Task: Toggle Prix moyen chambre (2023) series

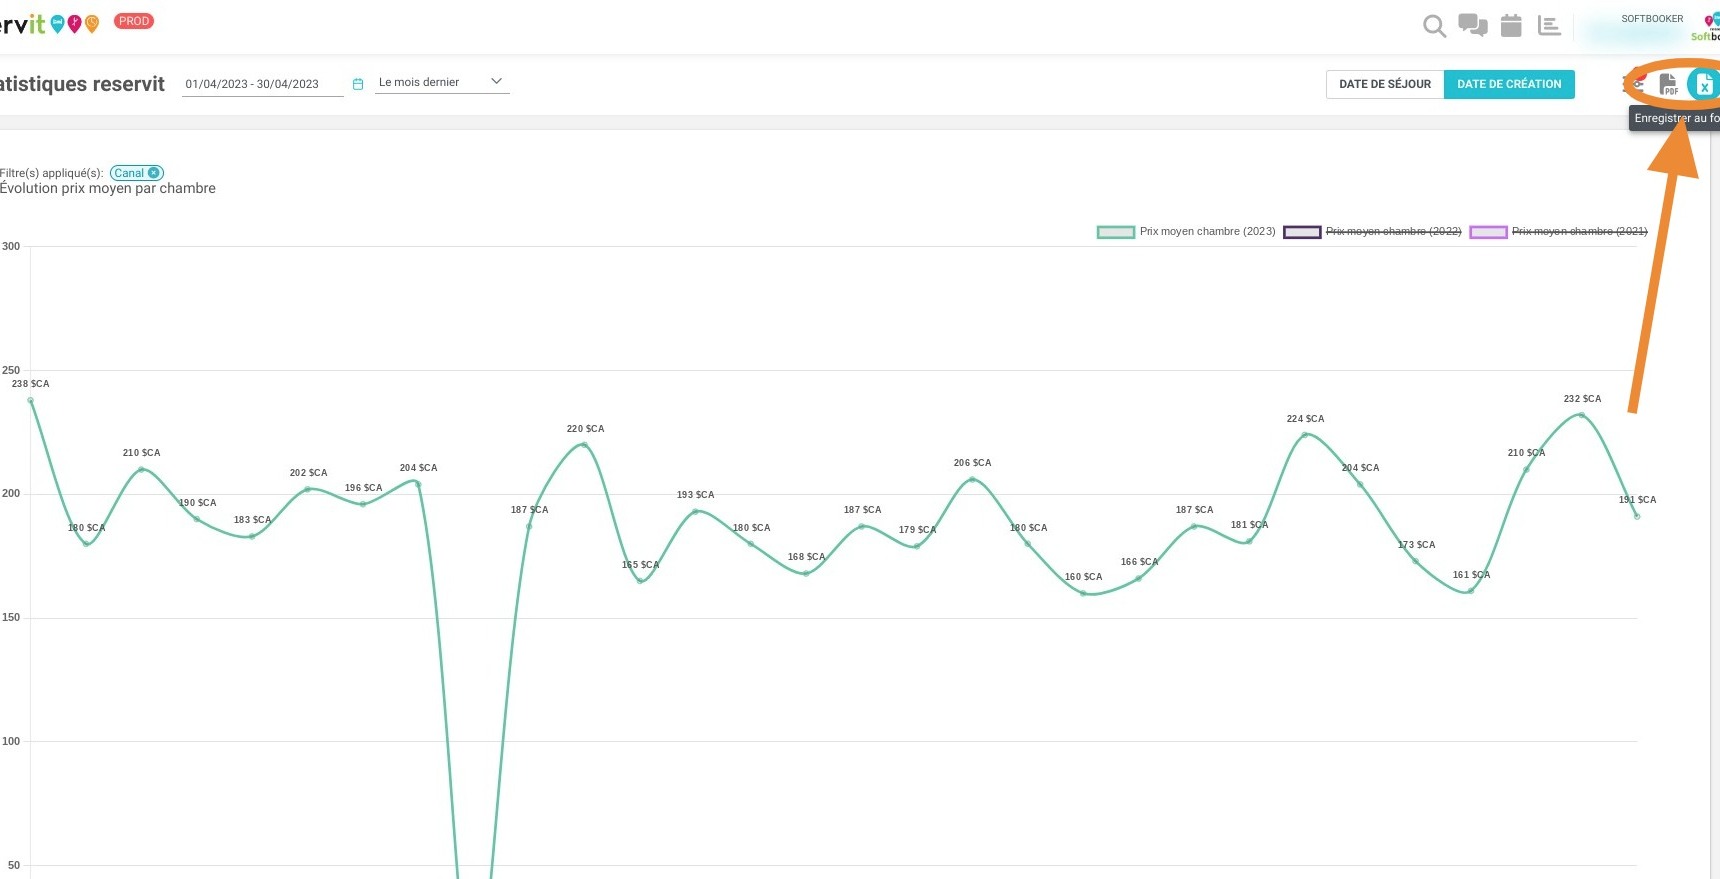Action: click(1186, 231)
